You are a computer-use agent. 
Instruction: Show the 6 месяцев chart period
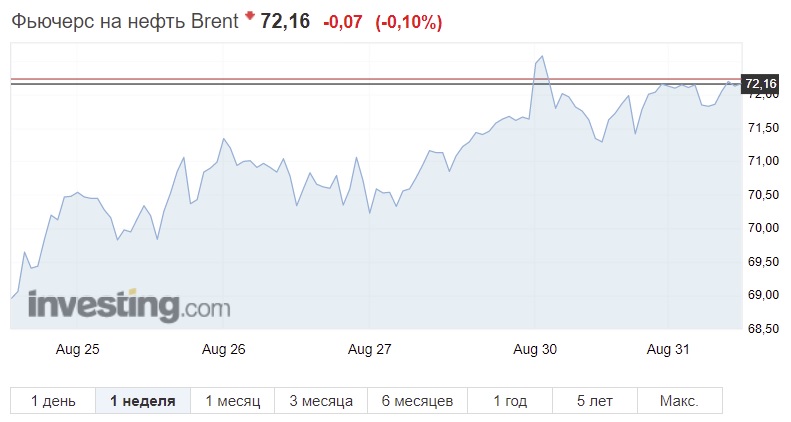[x=417, y=401]
